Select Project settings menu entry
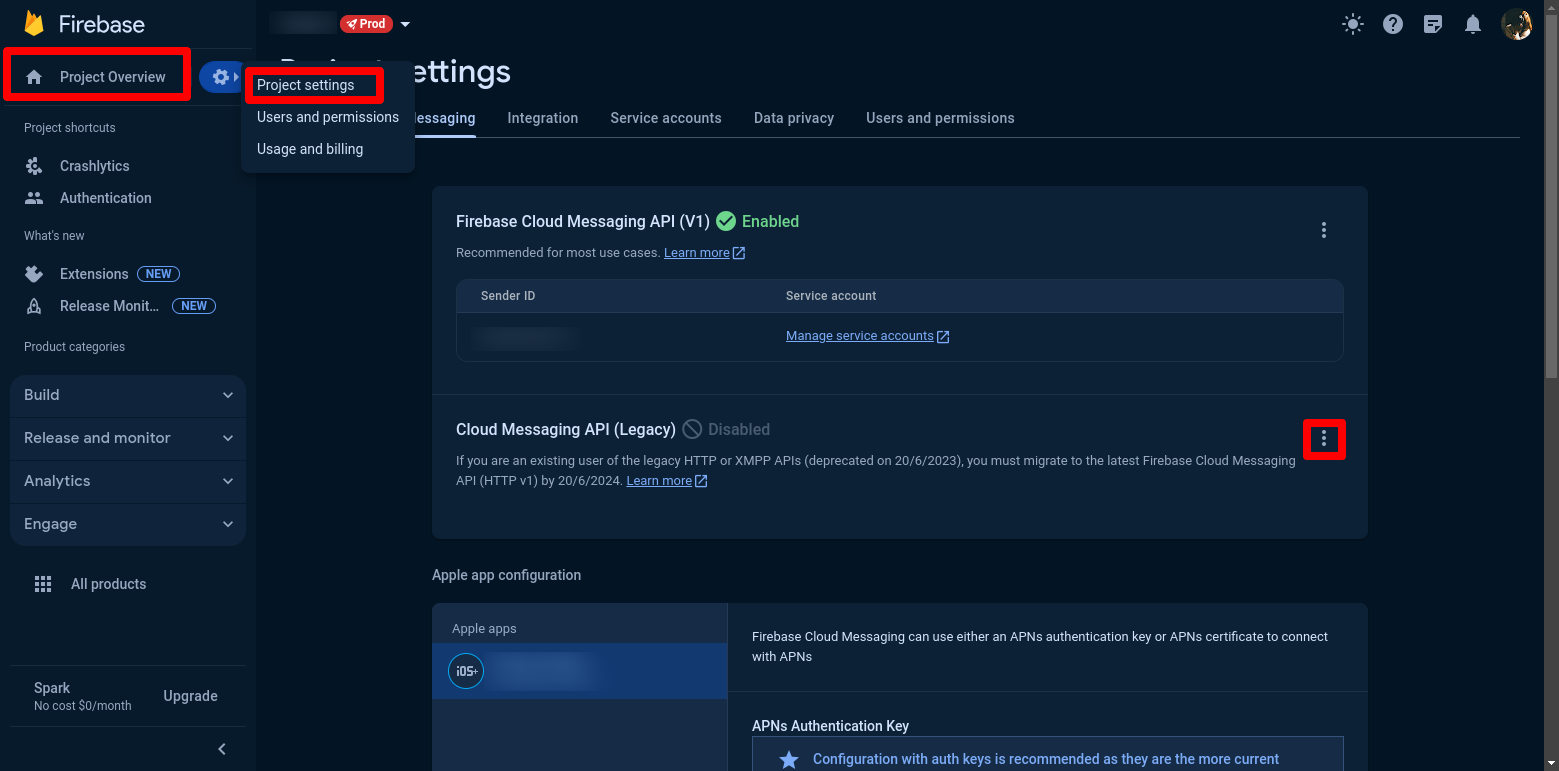The image size is (1559, 771). click(x=305, y=85)
